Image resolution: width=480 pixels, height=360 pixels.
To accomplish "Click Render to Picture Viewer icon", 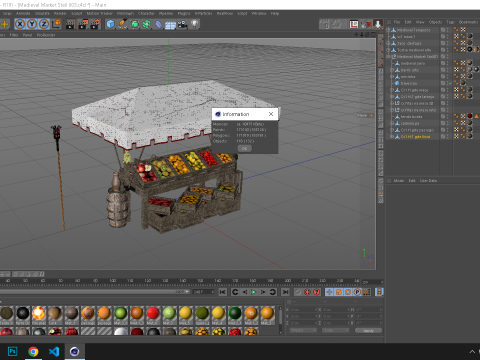I will pyautogui.click(x=83, y=24).
